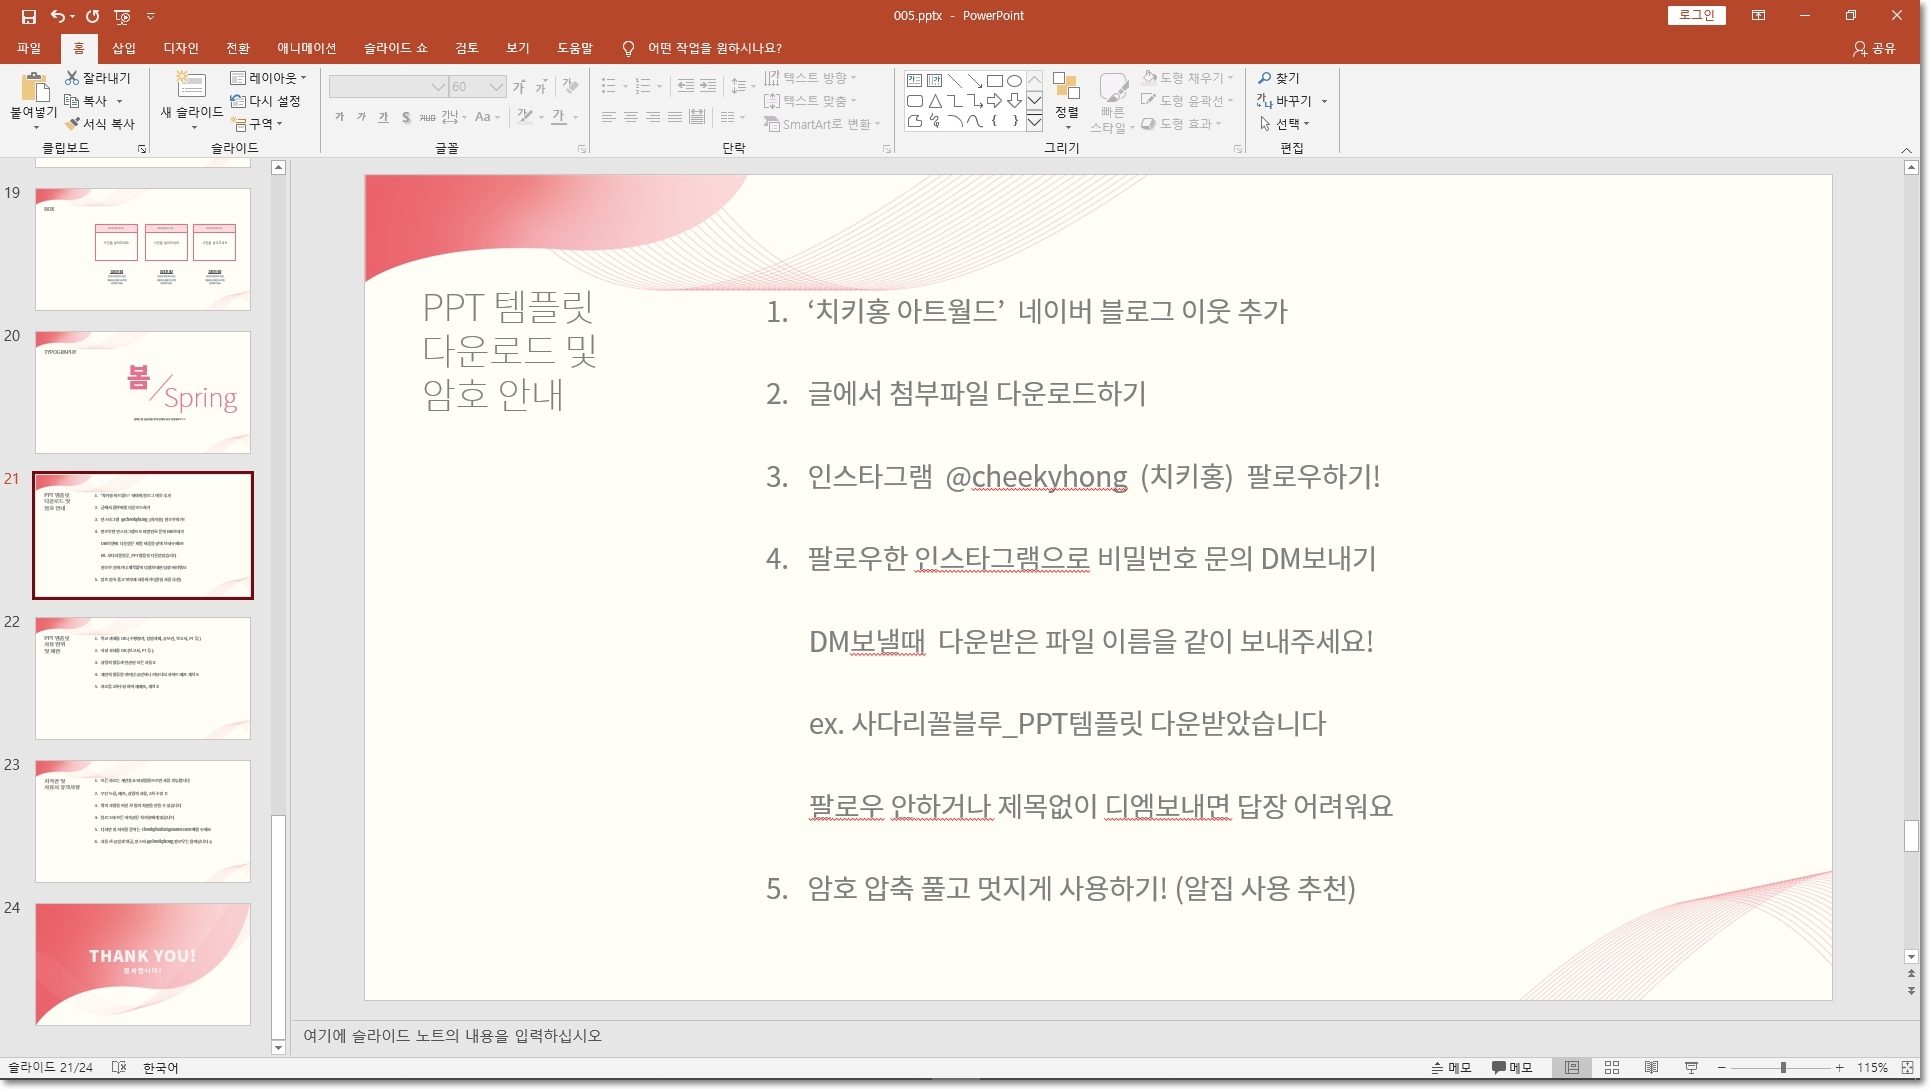Screen dimensions: 1929x1089
Task: Start Slide Show from status bar icon
Action: pos(1691,1068)
